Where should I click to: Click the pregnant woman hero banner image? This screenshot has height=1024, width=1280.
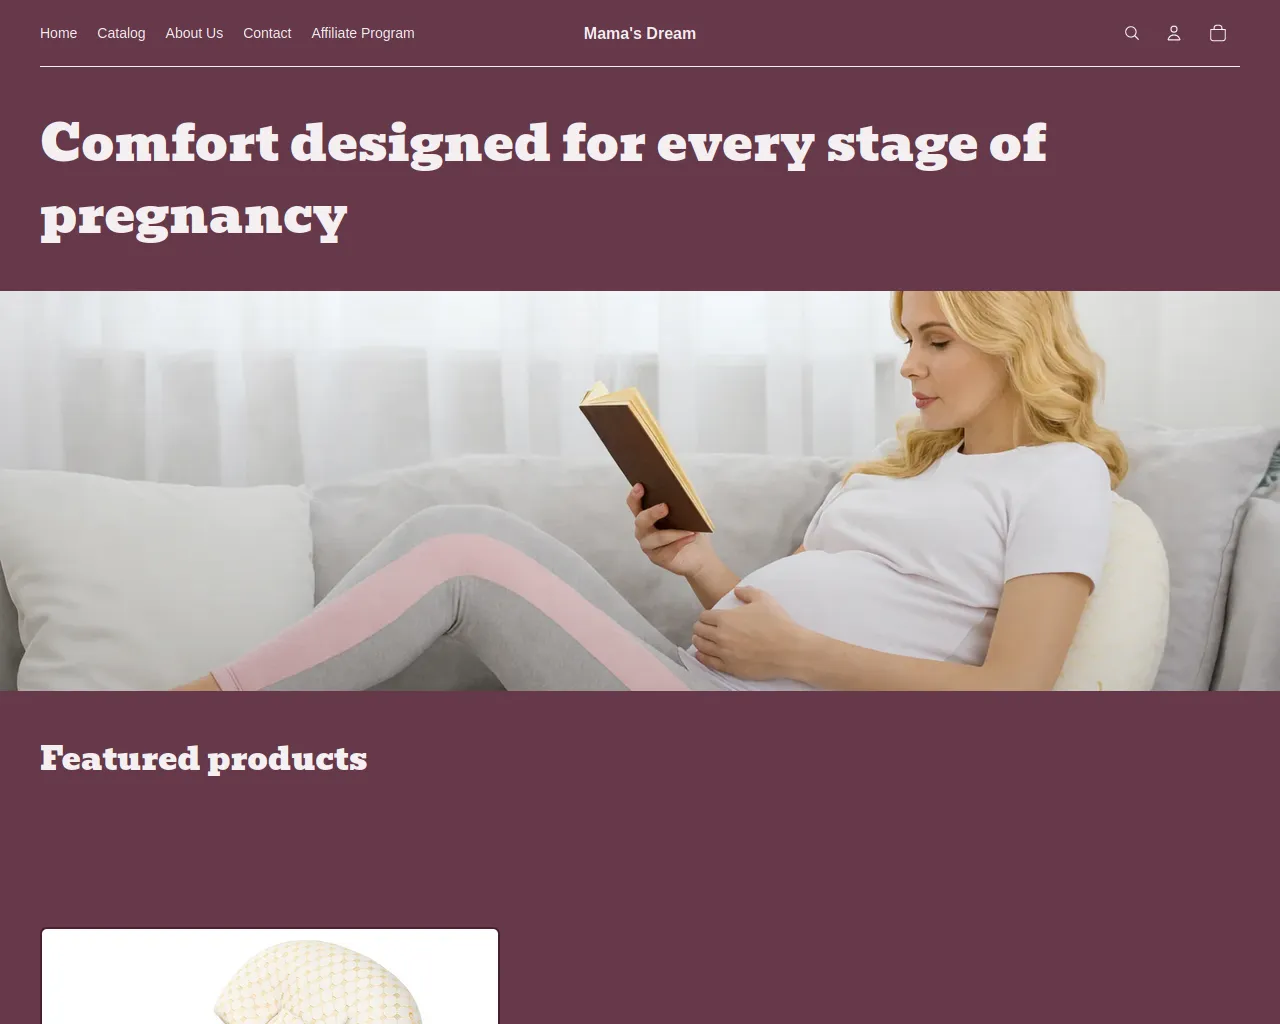coord(640,490)
